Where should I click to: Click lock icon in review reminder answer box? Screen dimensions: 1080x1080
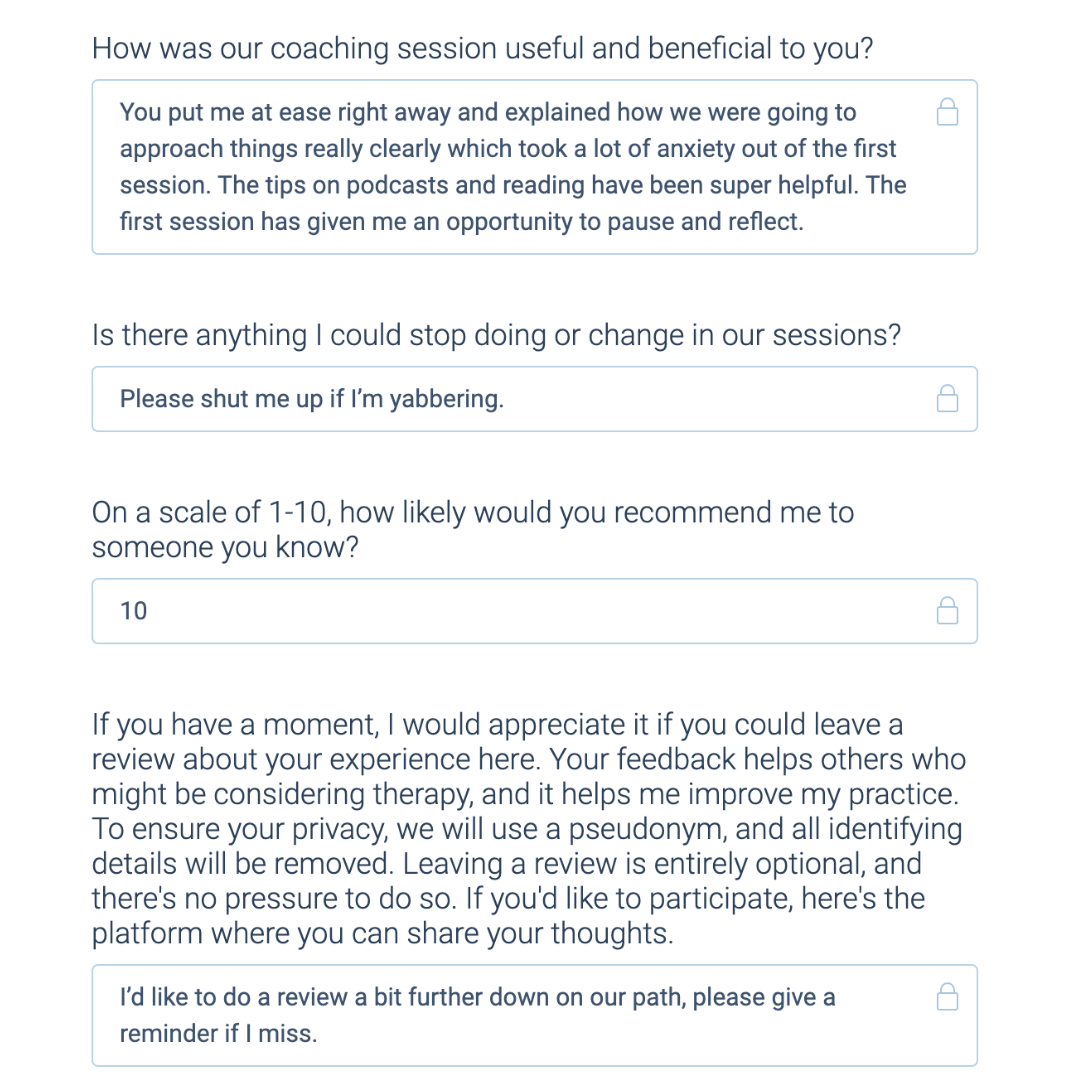(947, 997)
